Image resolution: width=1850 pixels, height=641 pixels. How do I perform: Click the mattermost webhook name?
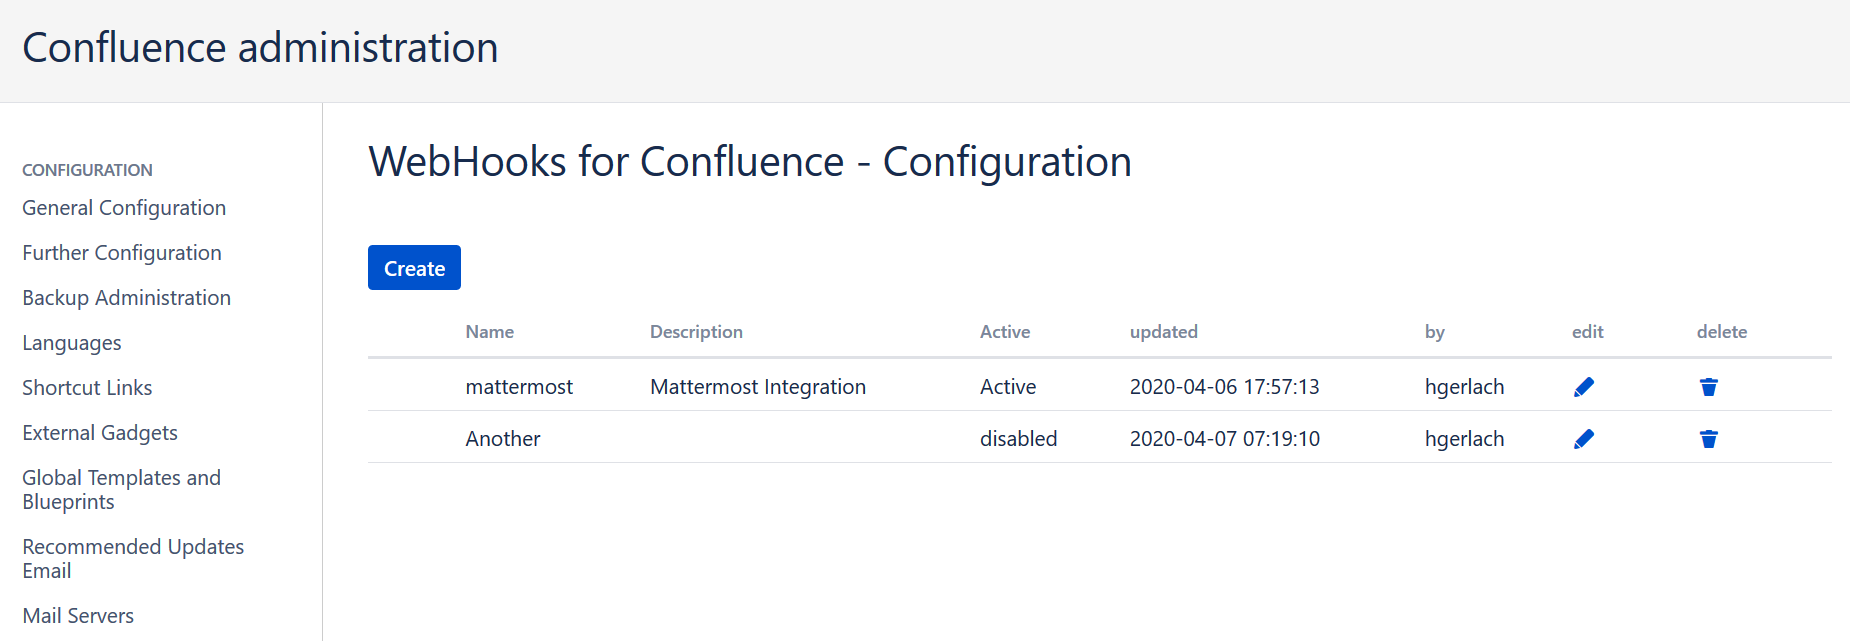pyautogui.click(x=519, y=387)
